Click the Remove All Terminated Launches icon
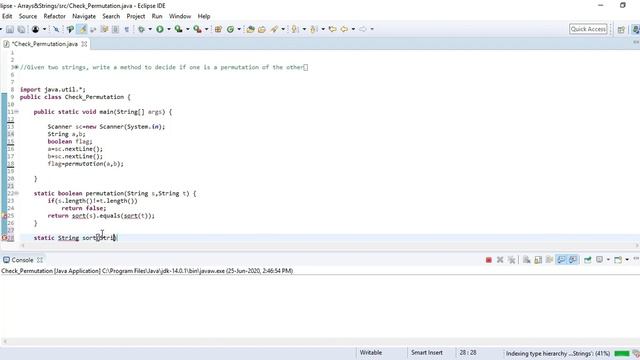 coord(511,260)
